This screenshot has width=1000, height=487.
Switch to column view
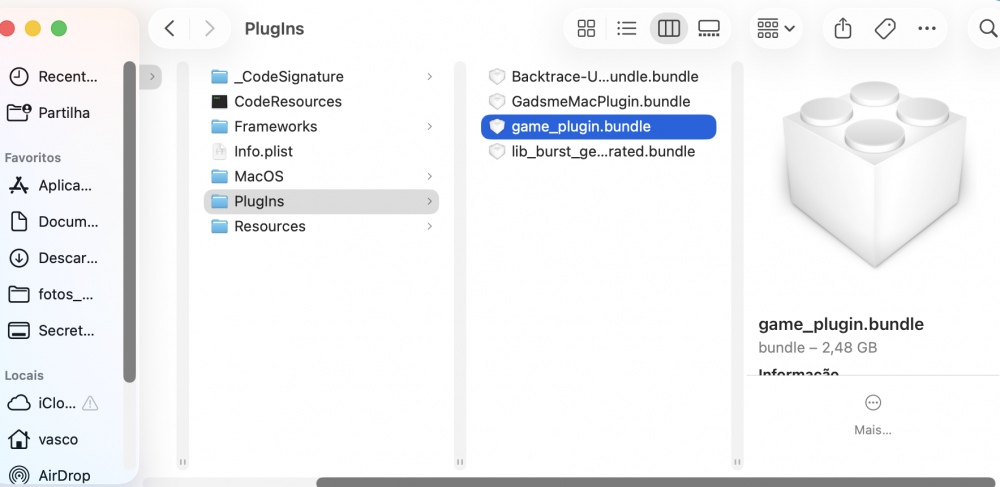click(668, 29)
